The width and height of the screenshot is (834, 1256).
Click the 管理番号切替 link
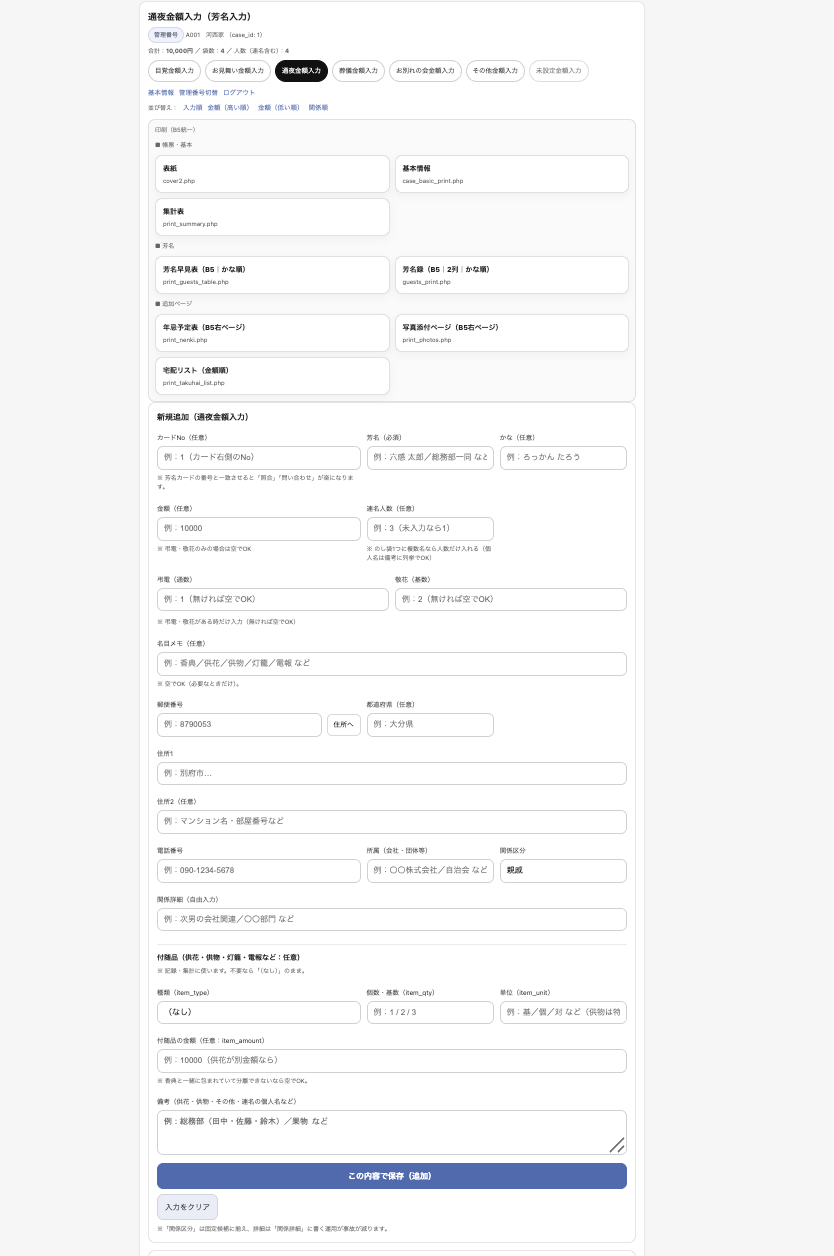point(198,93)
